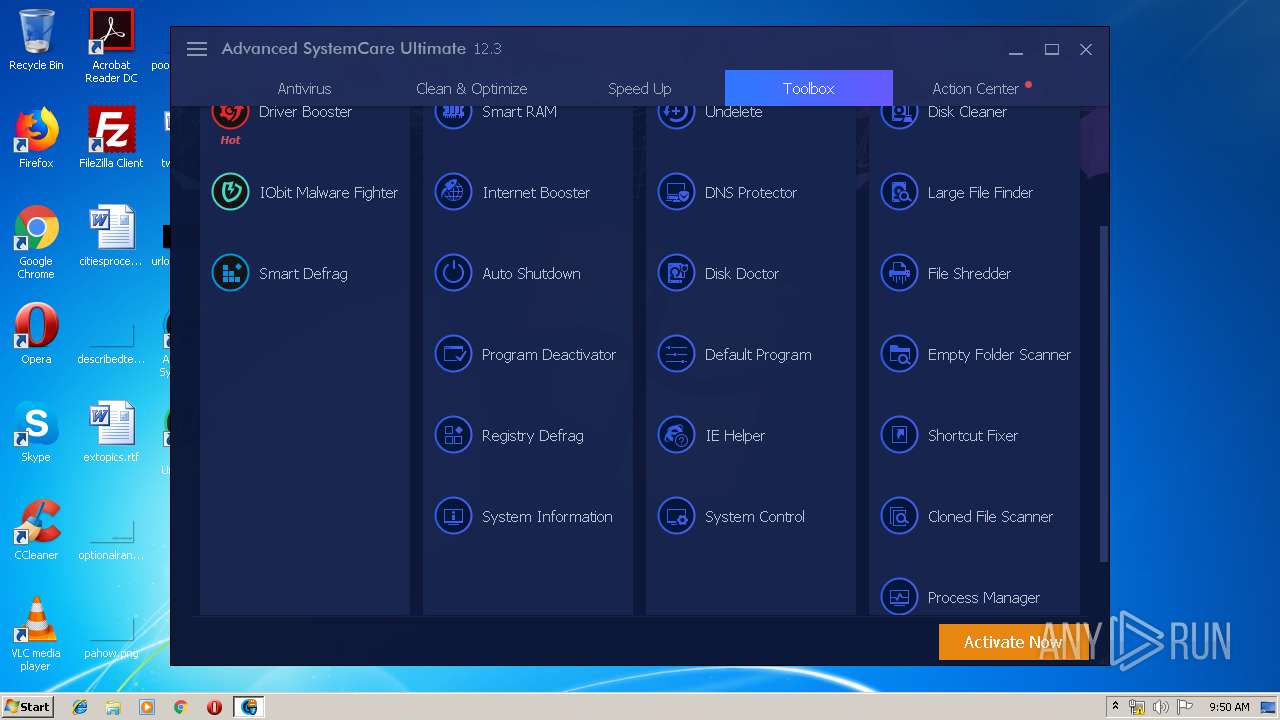The width and height of the screenshot is (1280, 720).
Task: Open Empty Folder Scanner icon
Action: tap(899, 354)
